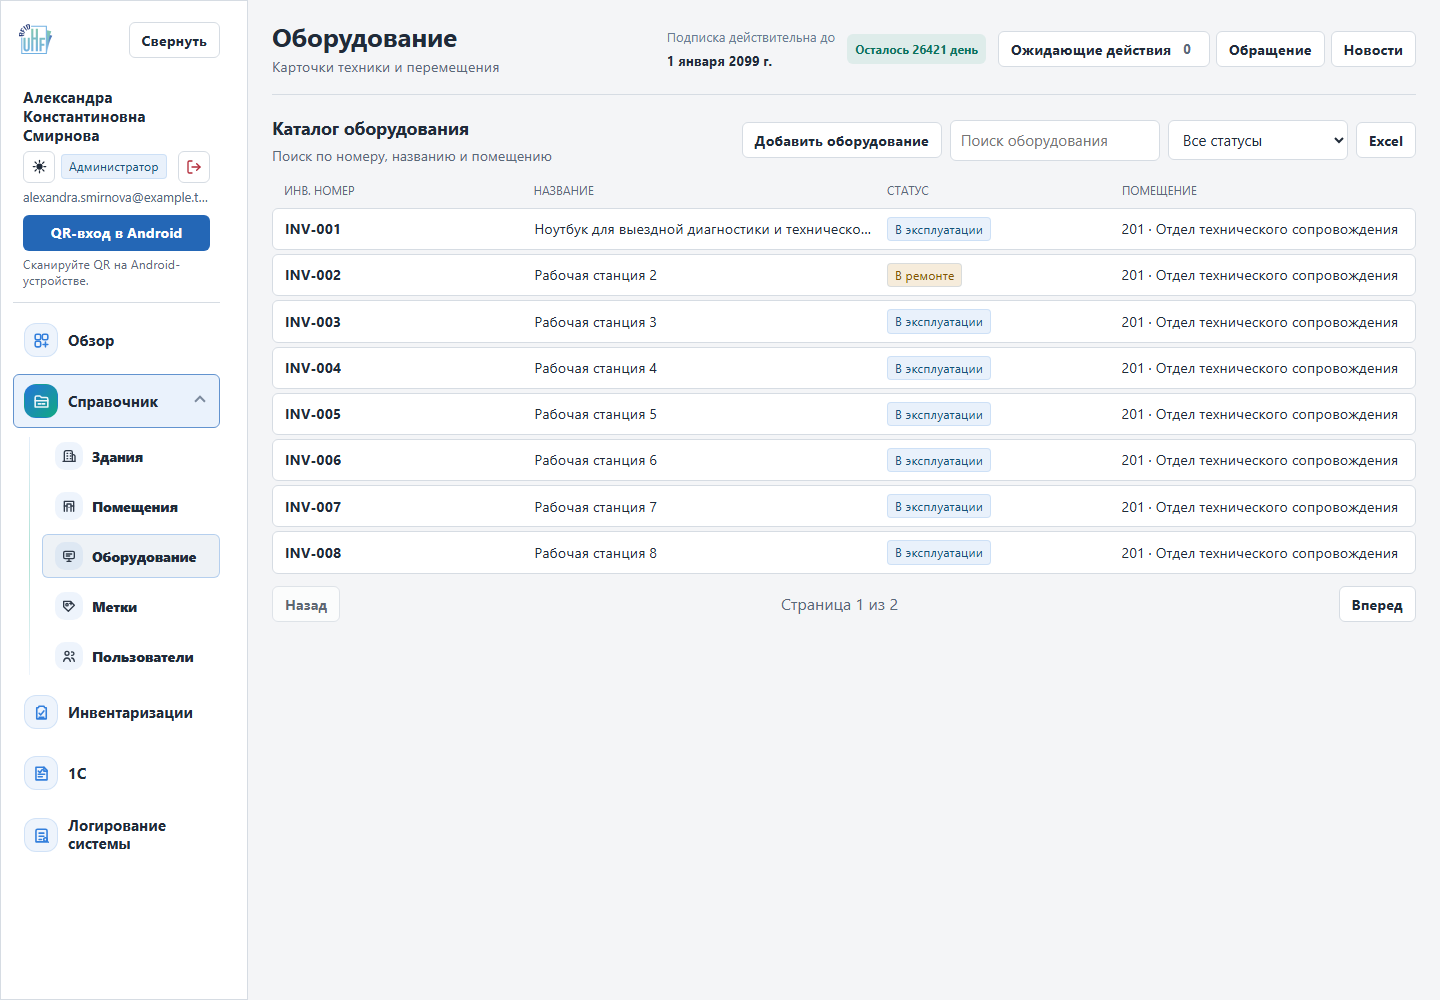Viewport: 1440px width, 1000px height.
Task: Click the Логирование системы log icon
Action: [41, 835]
